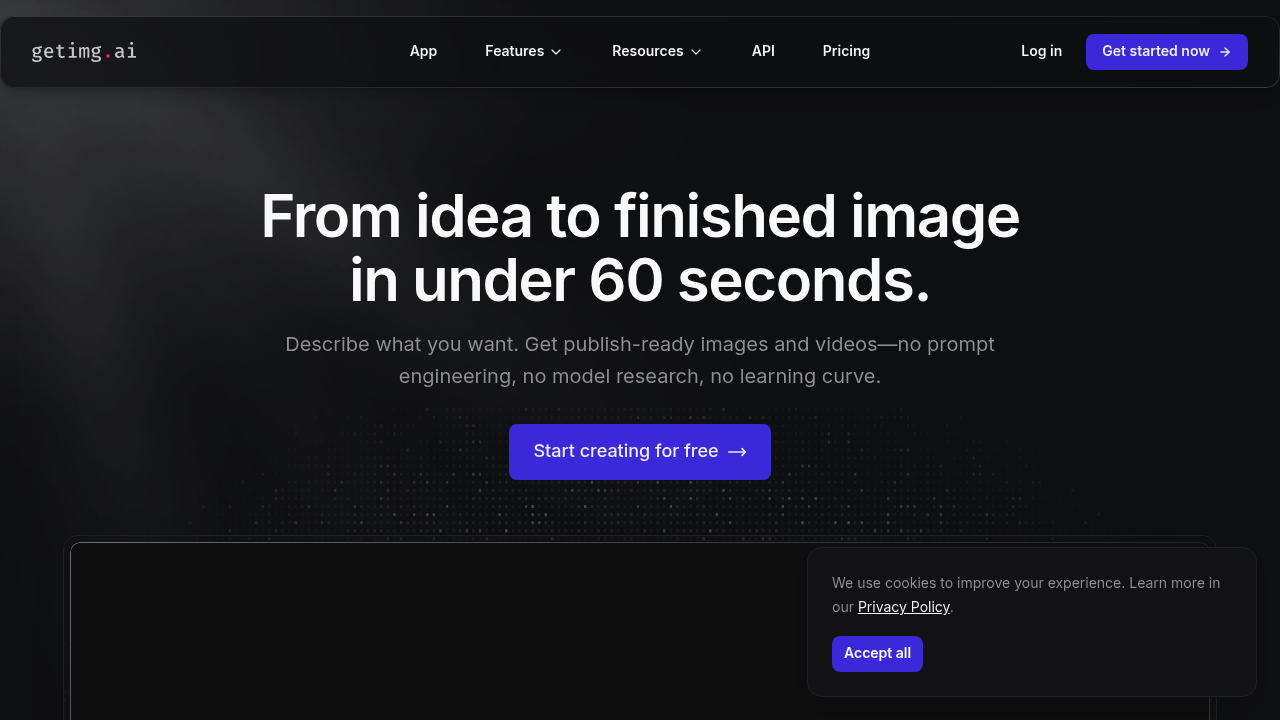This screenshot has height=720, width=1280.
Task: Open the Pricing page from navbar
Action: (846, 51)
